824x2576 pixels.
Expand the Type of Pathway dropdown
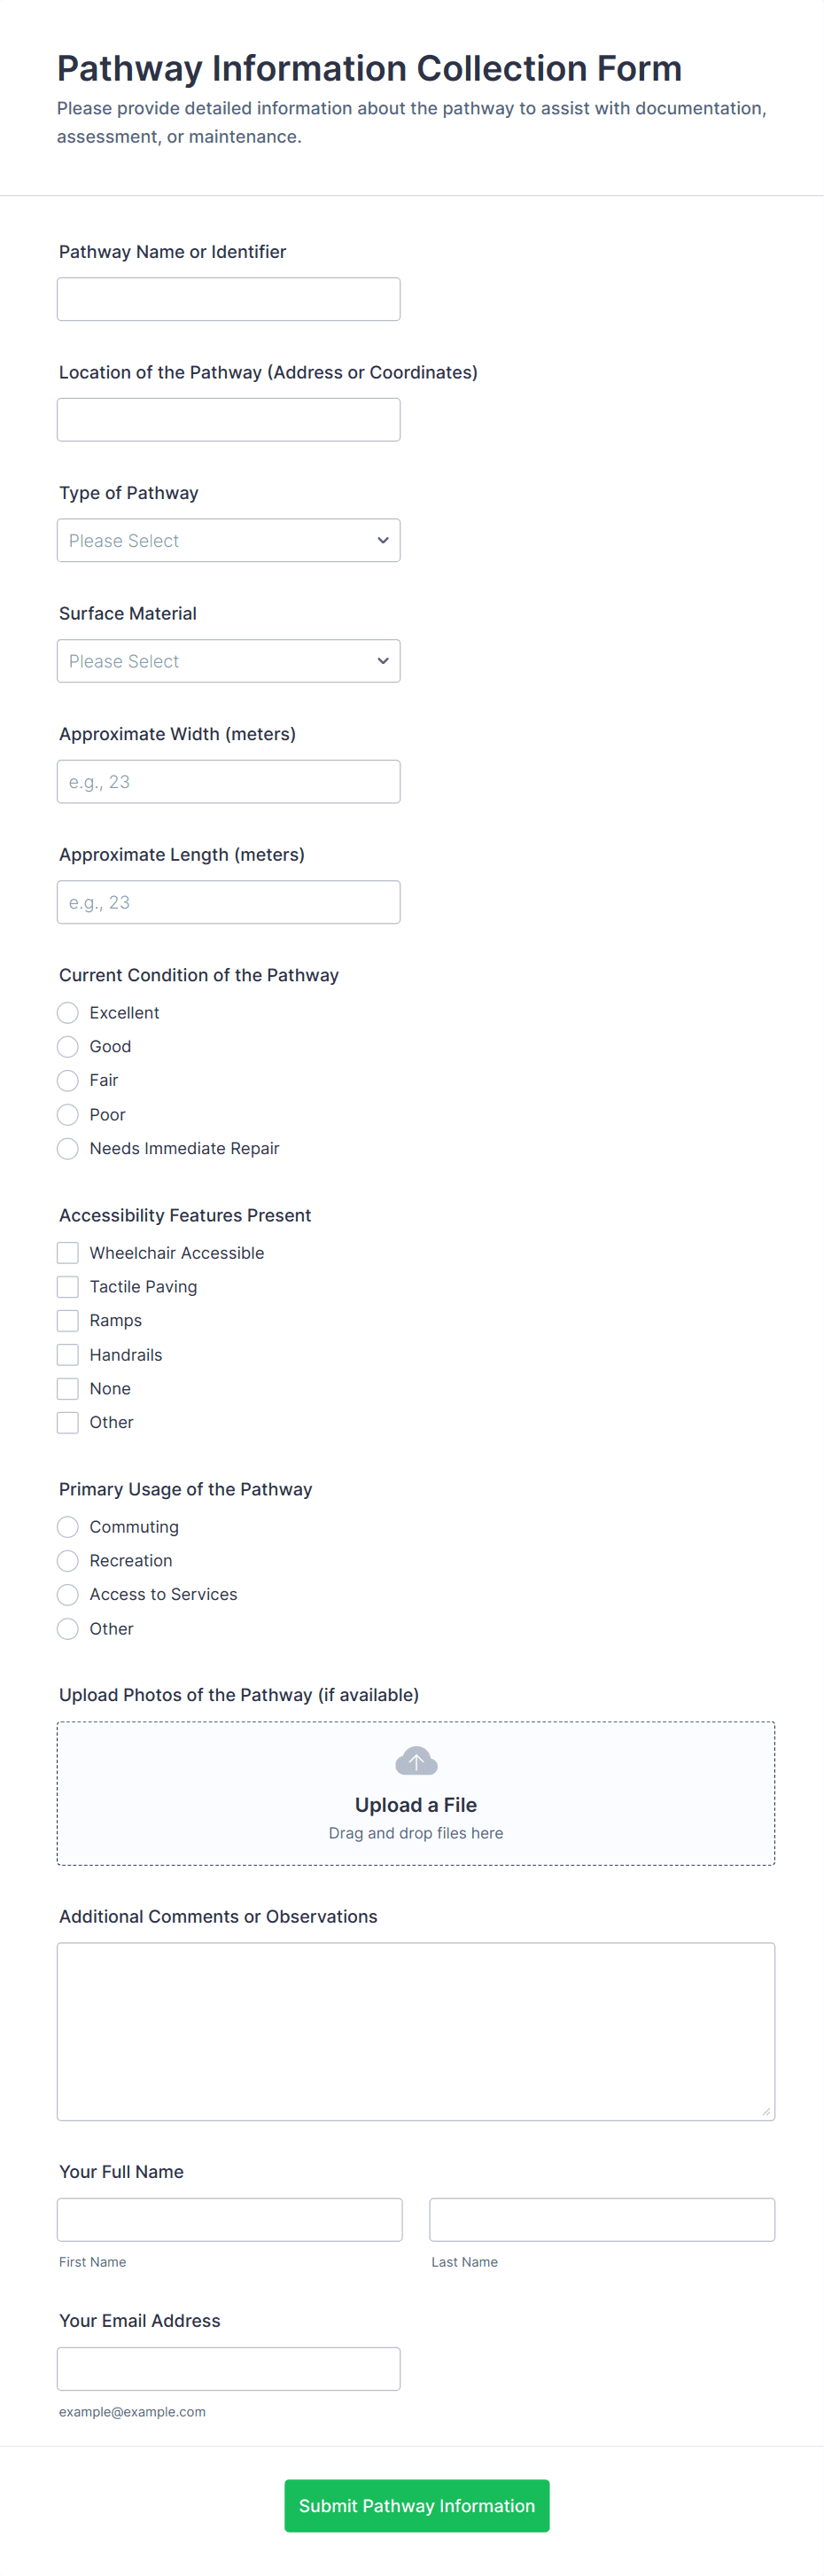(x=228, y=540)
